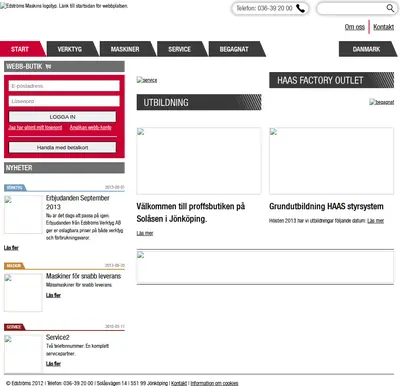Click the magnifying glass search icon
The image size is (400, 386).
390,8
